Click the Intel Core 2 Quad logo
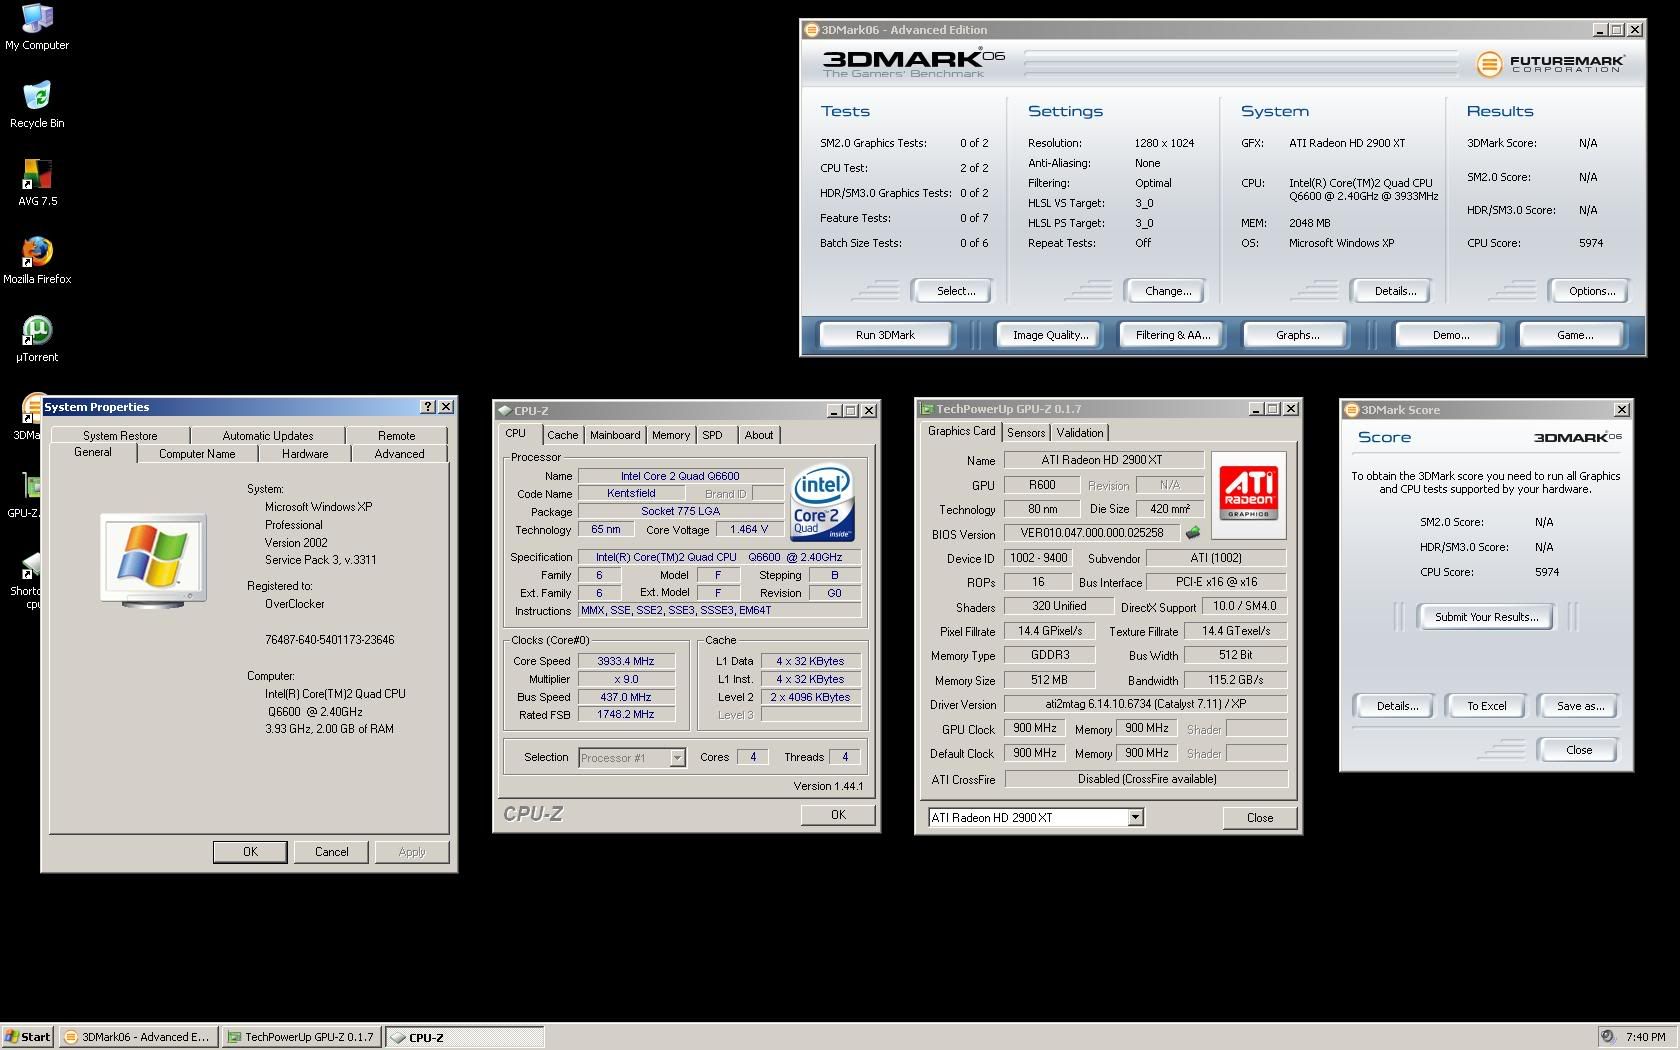This screenshot has width=1680, height=1050. pyautogui.click(x=822, y=502)
